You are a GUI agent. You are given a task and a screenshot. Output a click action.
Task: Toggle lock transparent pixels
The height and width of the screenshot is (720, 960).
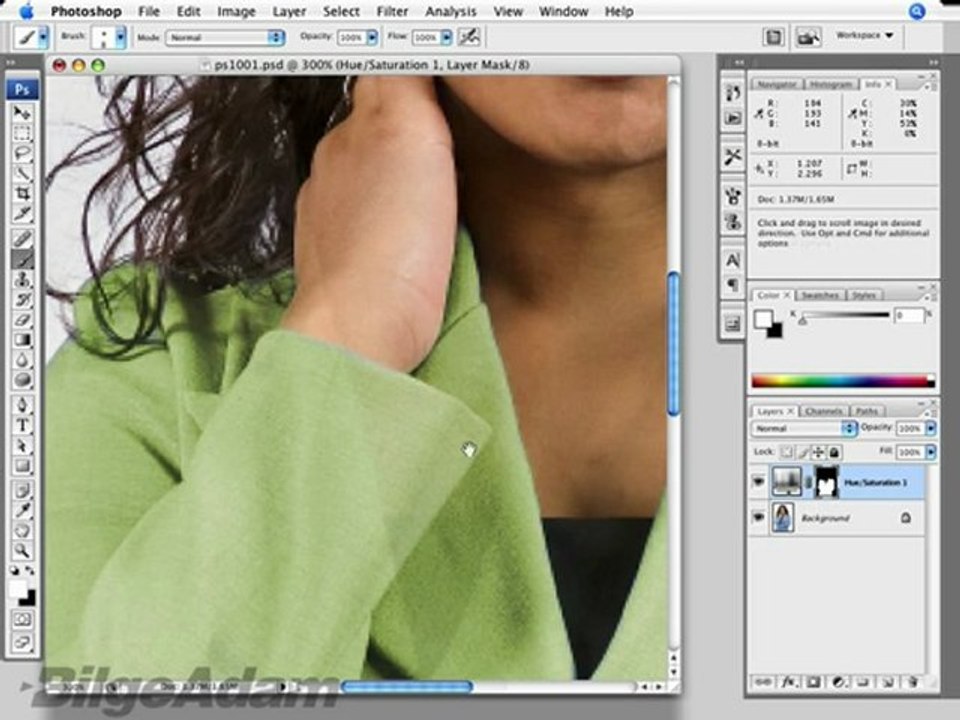(x=787, y=452)
